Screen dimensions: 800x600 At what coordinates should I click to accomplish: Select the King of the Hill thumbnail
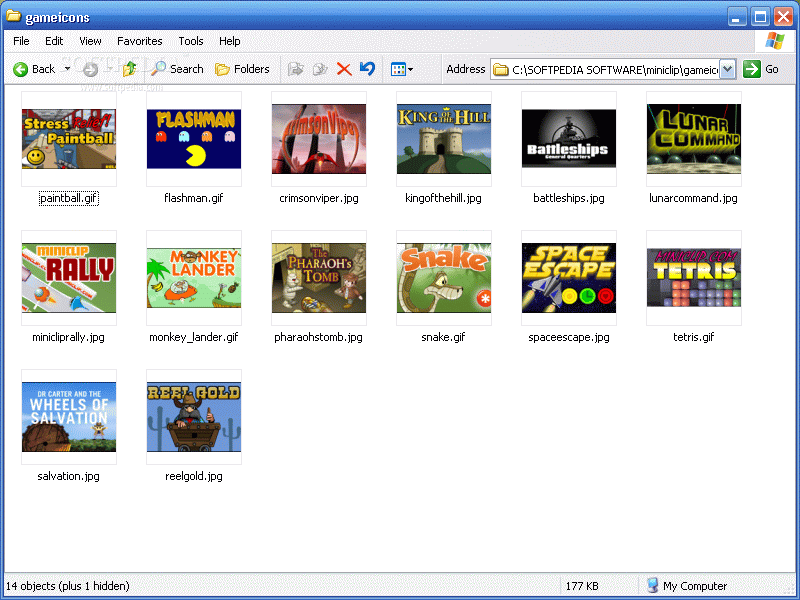click(x=444, y=139)
